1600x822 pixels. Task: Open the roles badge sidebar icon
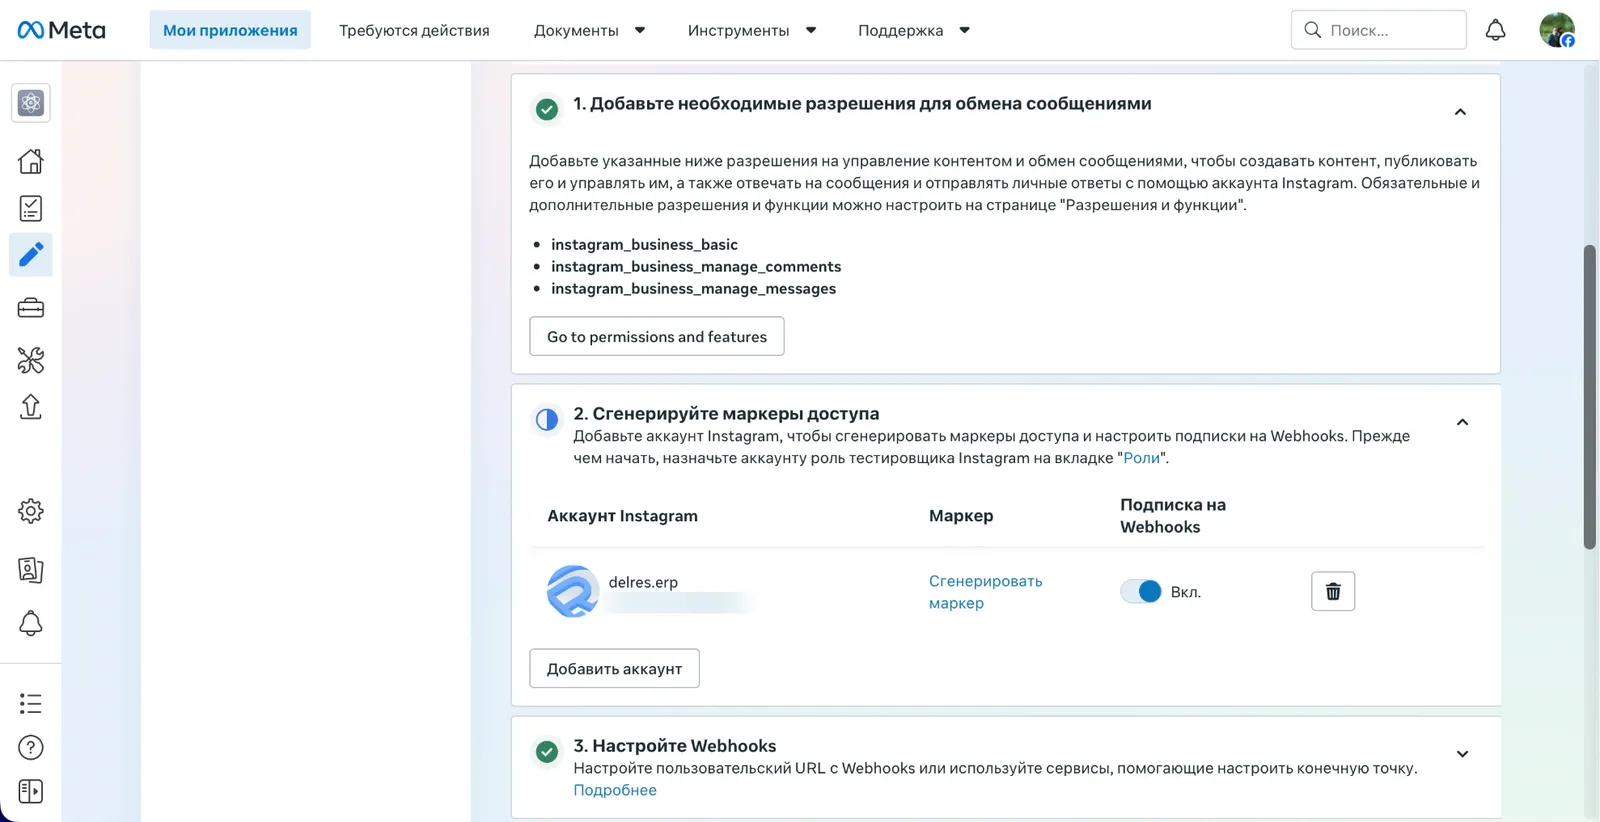pyautogui.click(x=31, y=570)
